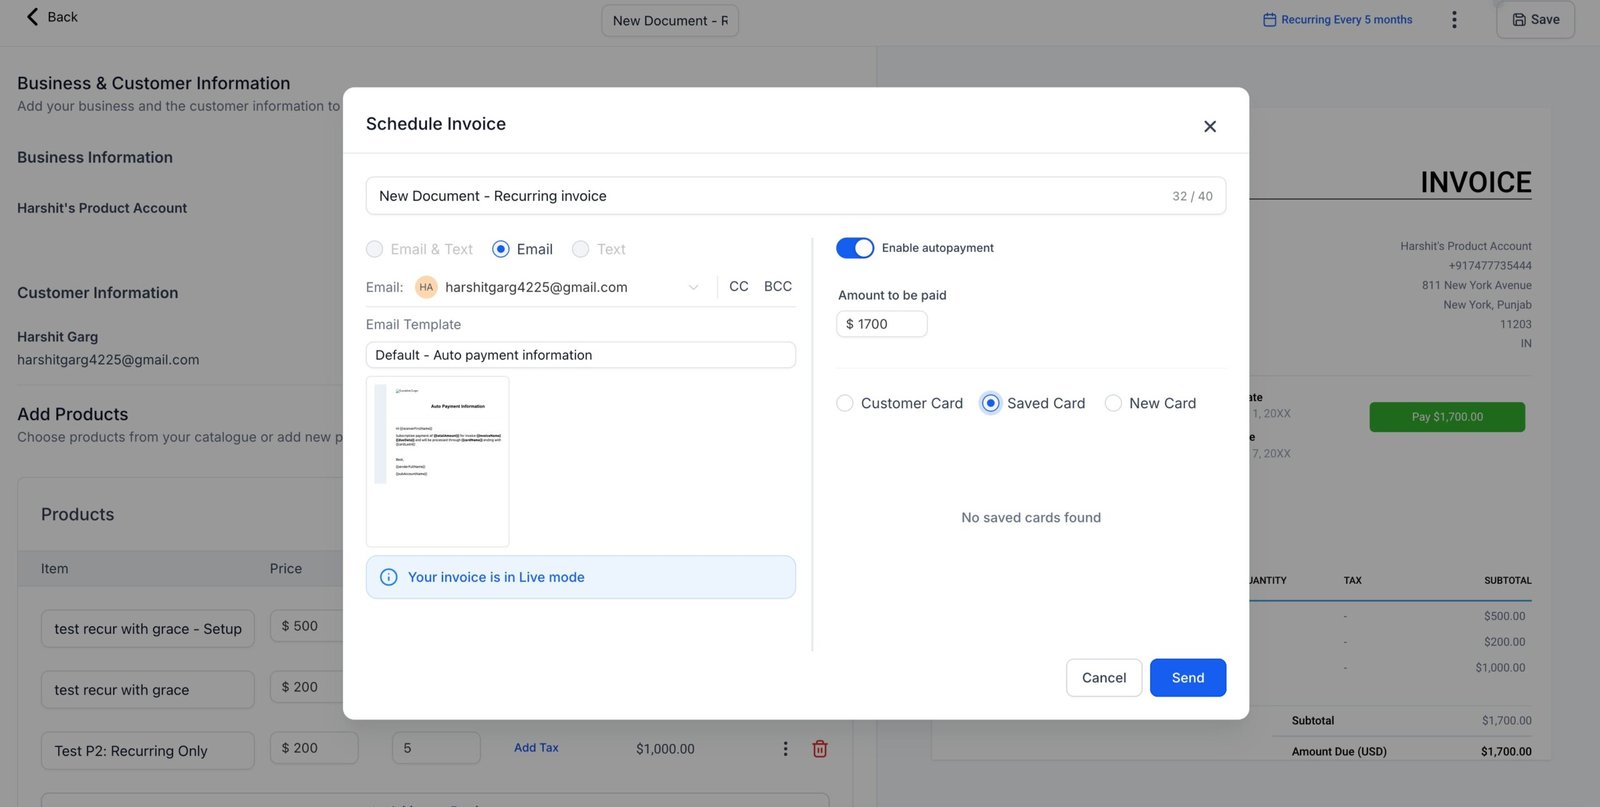Open the Email Template dropdown
Image resolution: width=1600 pixels, height=807 pixels.
(x=580, y=355)
